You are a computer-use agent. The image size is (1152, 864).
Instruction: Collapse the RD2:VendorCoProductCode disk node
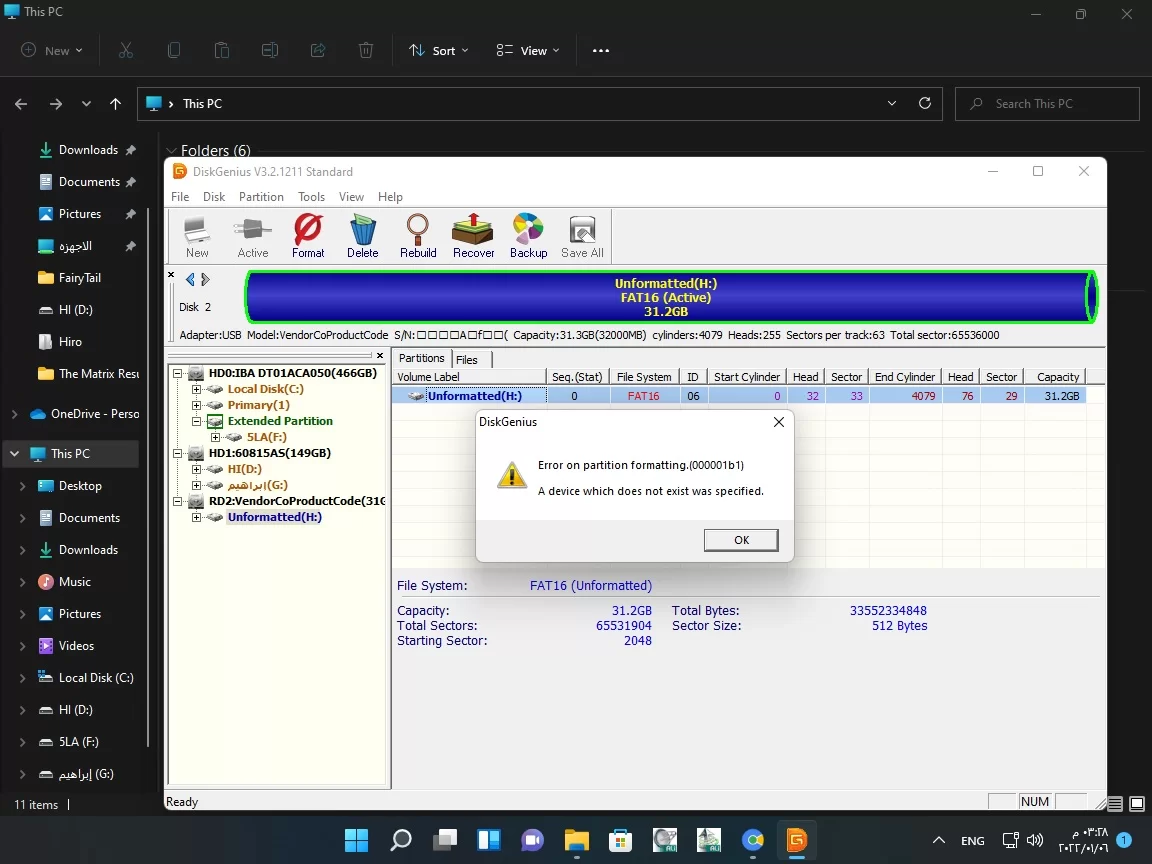click(x=177, y=501)
